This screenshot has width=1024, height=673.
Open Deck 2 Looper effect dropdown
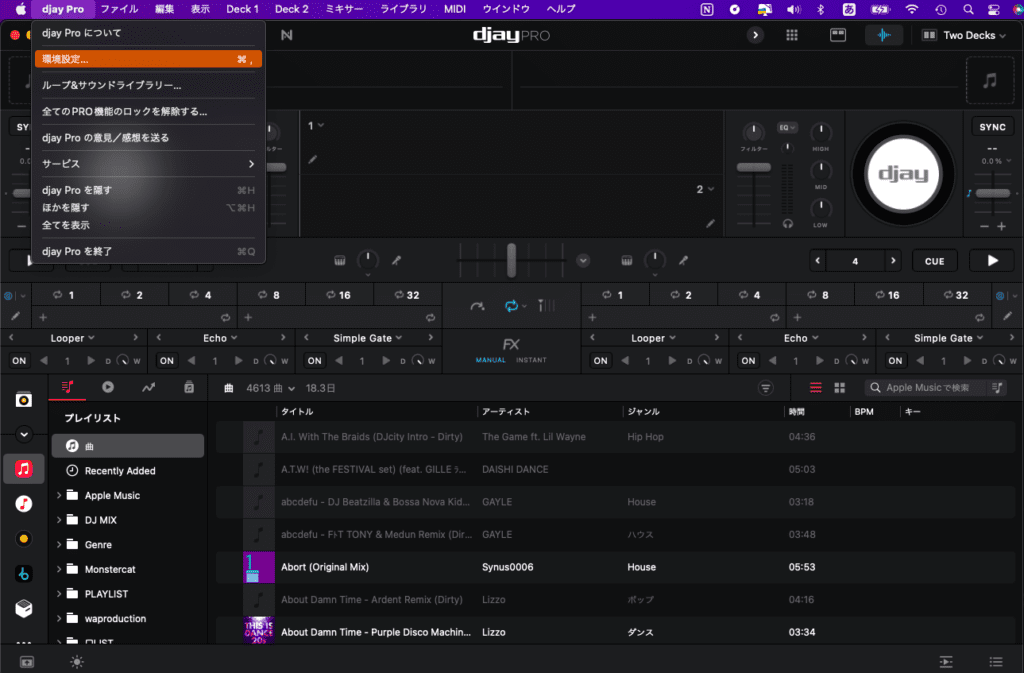click(x=653, y=338)
